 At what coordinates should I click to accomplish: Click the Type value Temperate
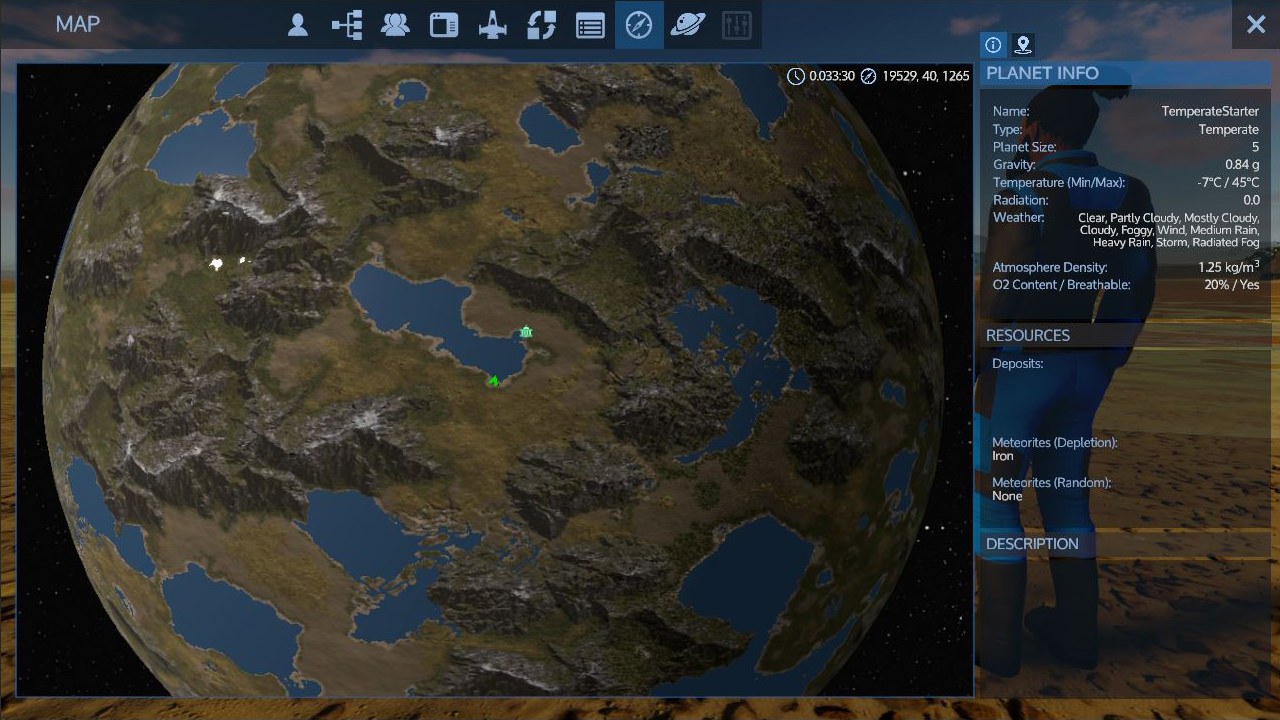point(1229,129)
